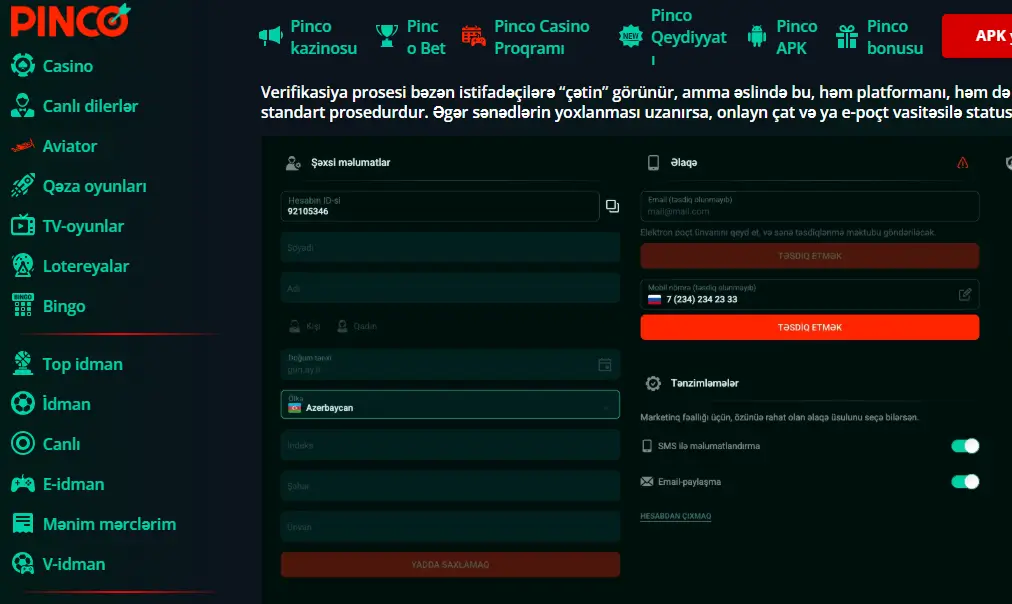Click the Mənim mərclərim list icon
This screenshot has height=604, width=1012.
(x=23, y=524)
